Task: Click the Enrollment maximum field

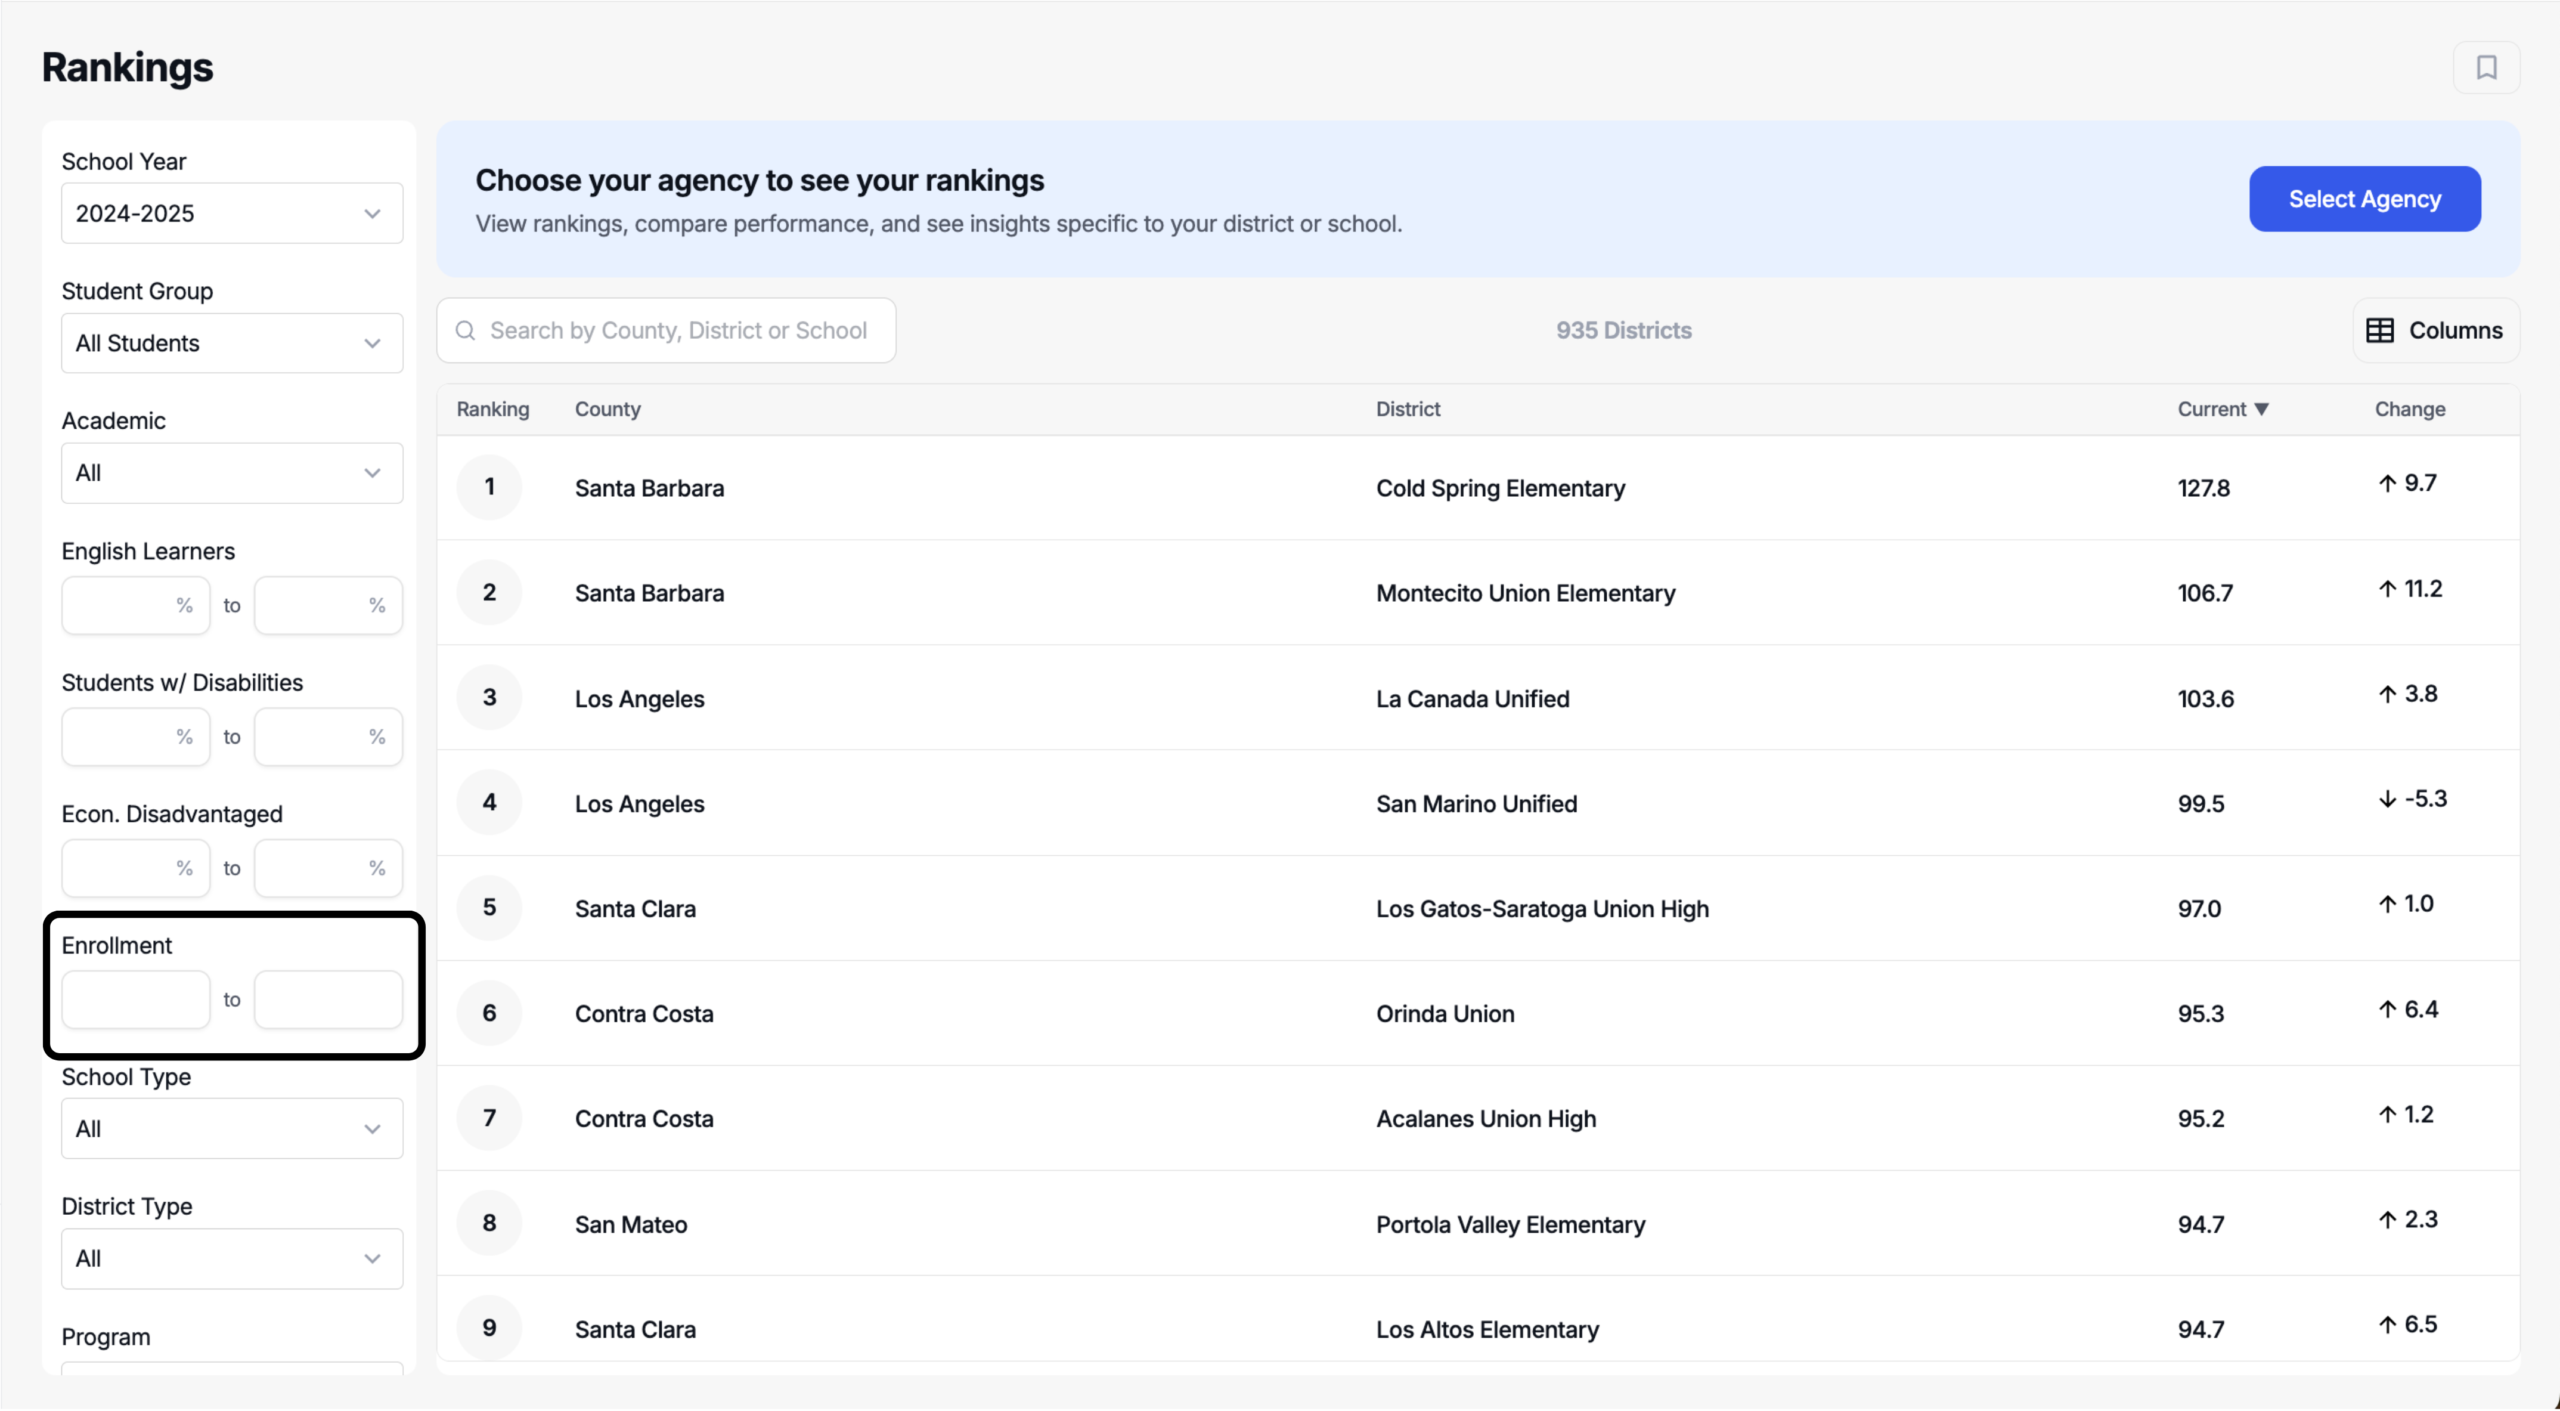Action: pos(328,999)
